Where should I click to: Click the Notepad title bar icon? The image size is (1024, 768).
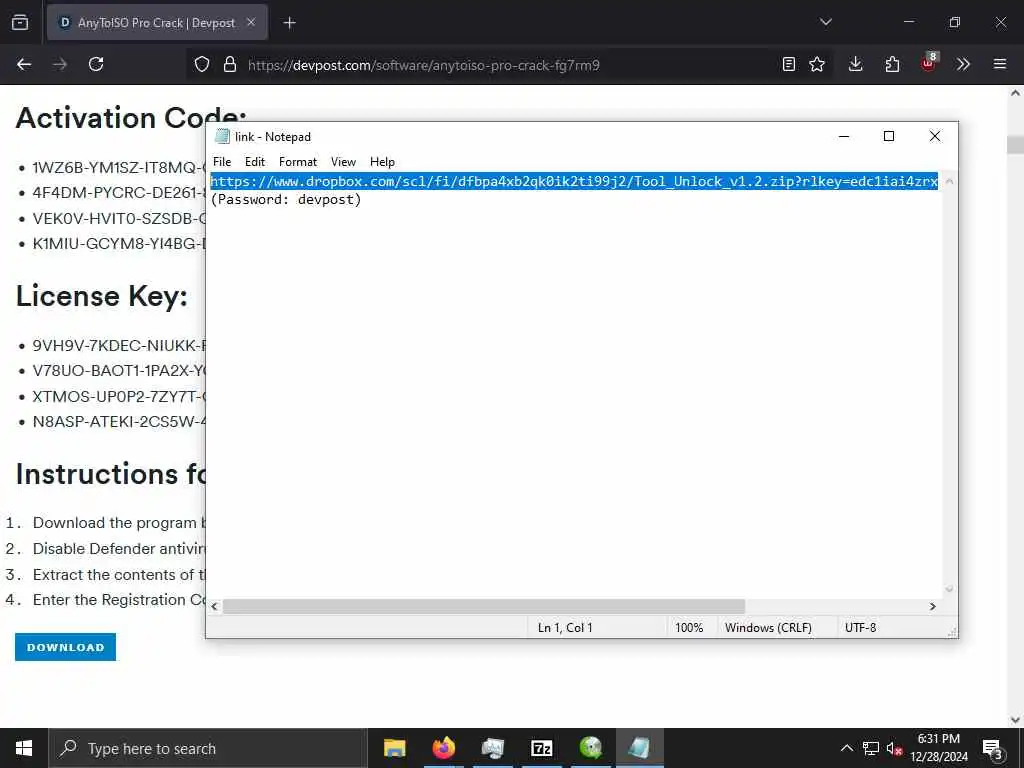(x=222, y=136)
